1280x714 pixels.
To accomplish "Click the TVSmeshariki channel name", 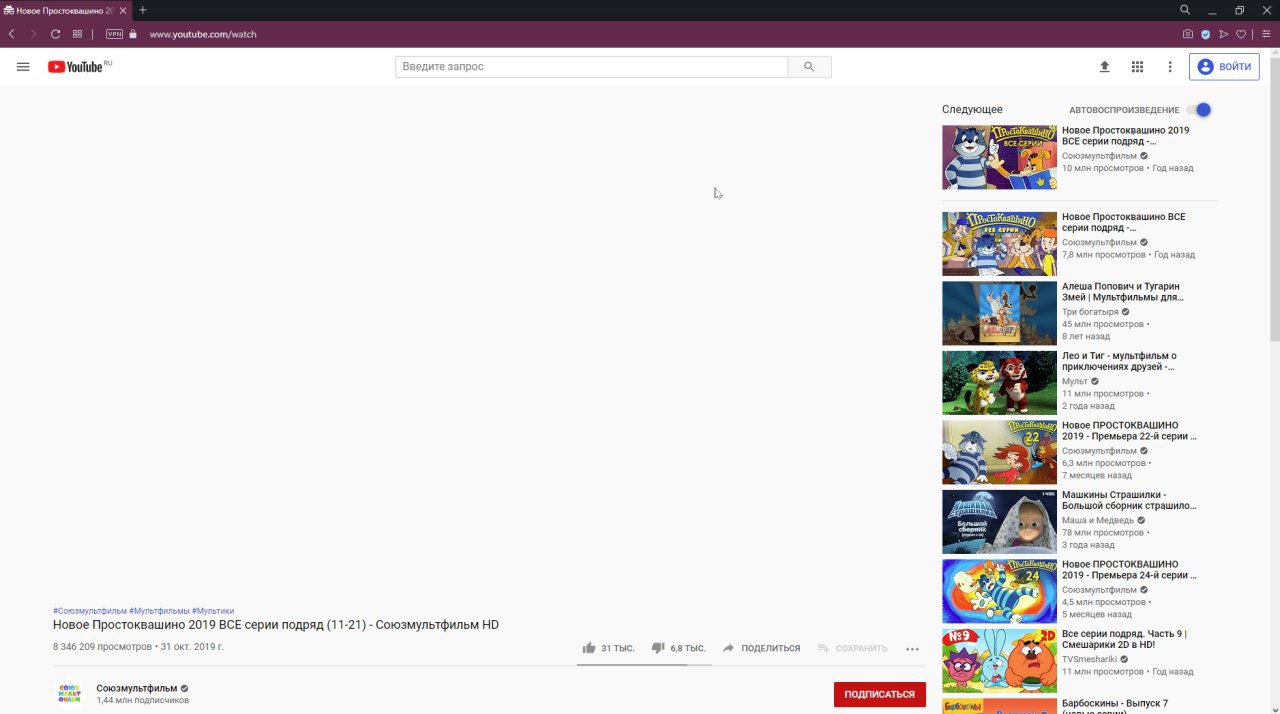I will pos(1089,659).
